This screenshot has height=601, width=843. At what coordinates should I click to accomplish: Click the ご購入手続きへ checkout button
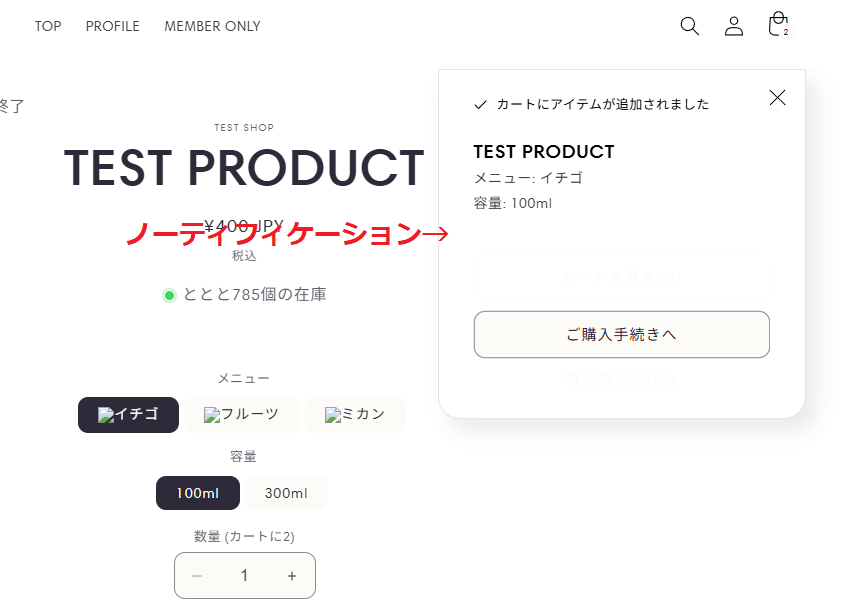(x=621, y=334)
